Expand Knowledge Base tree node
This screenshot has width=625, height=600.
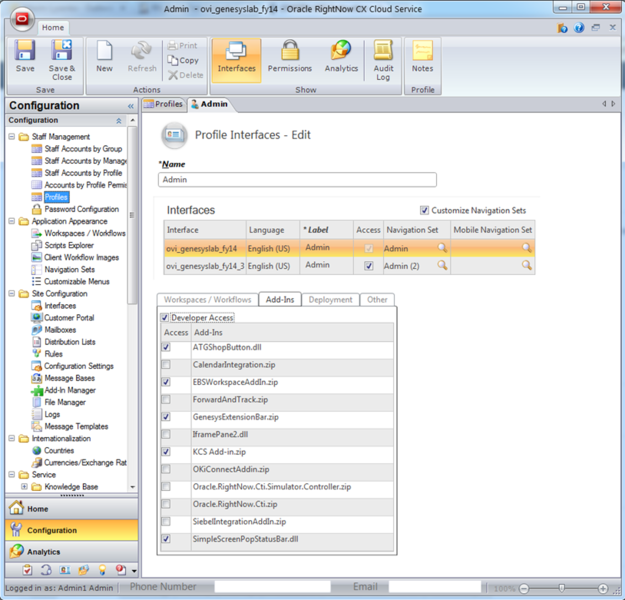[24, 486]
